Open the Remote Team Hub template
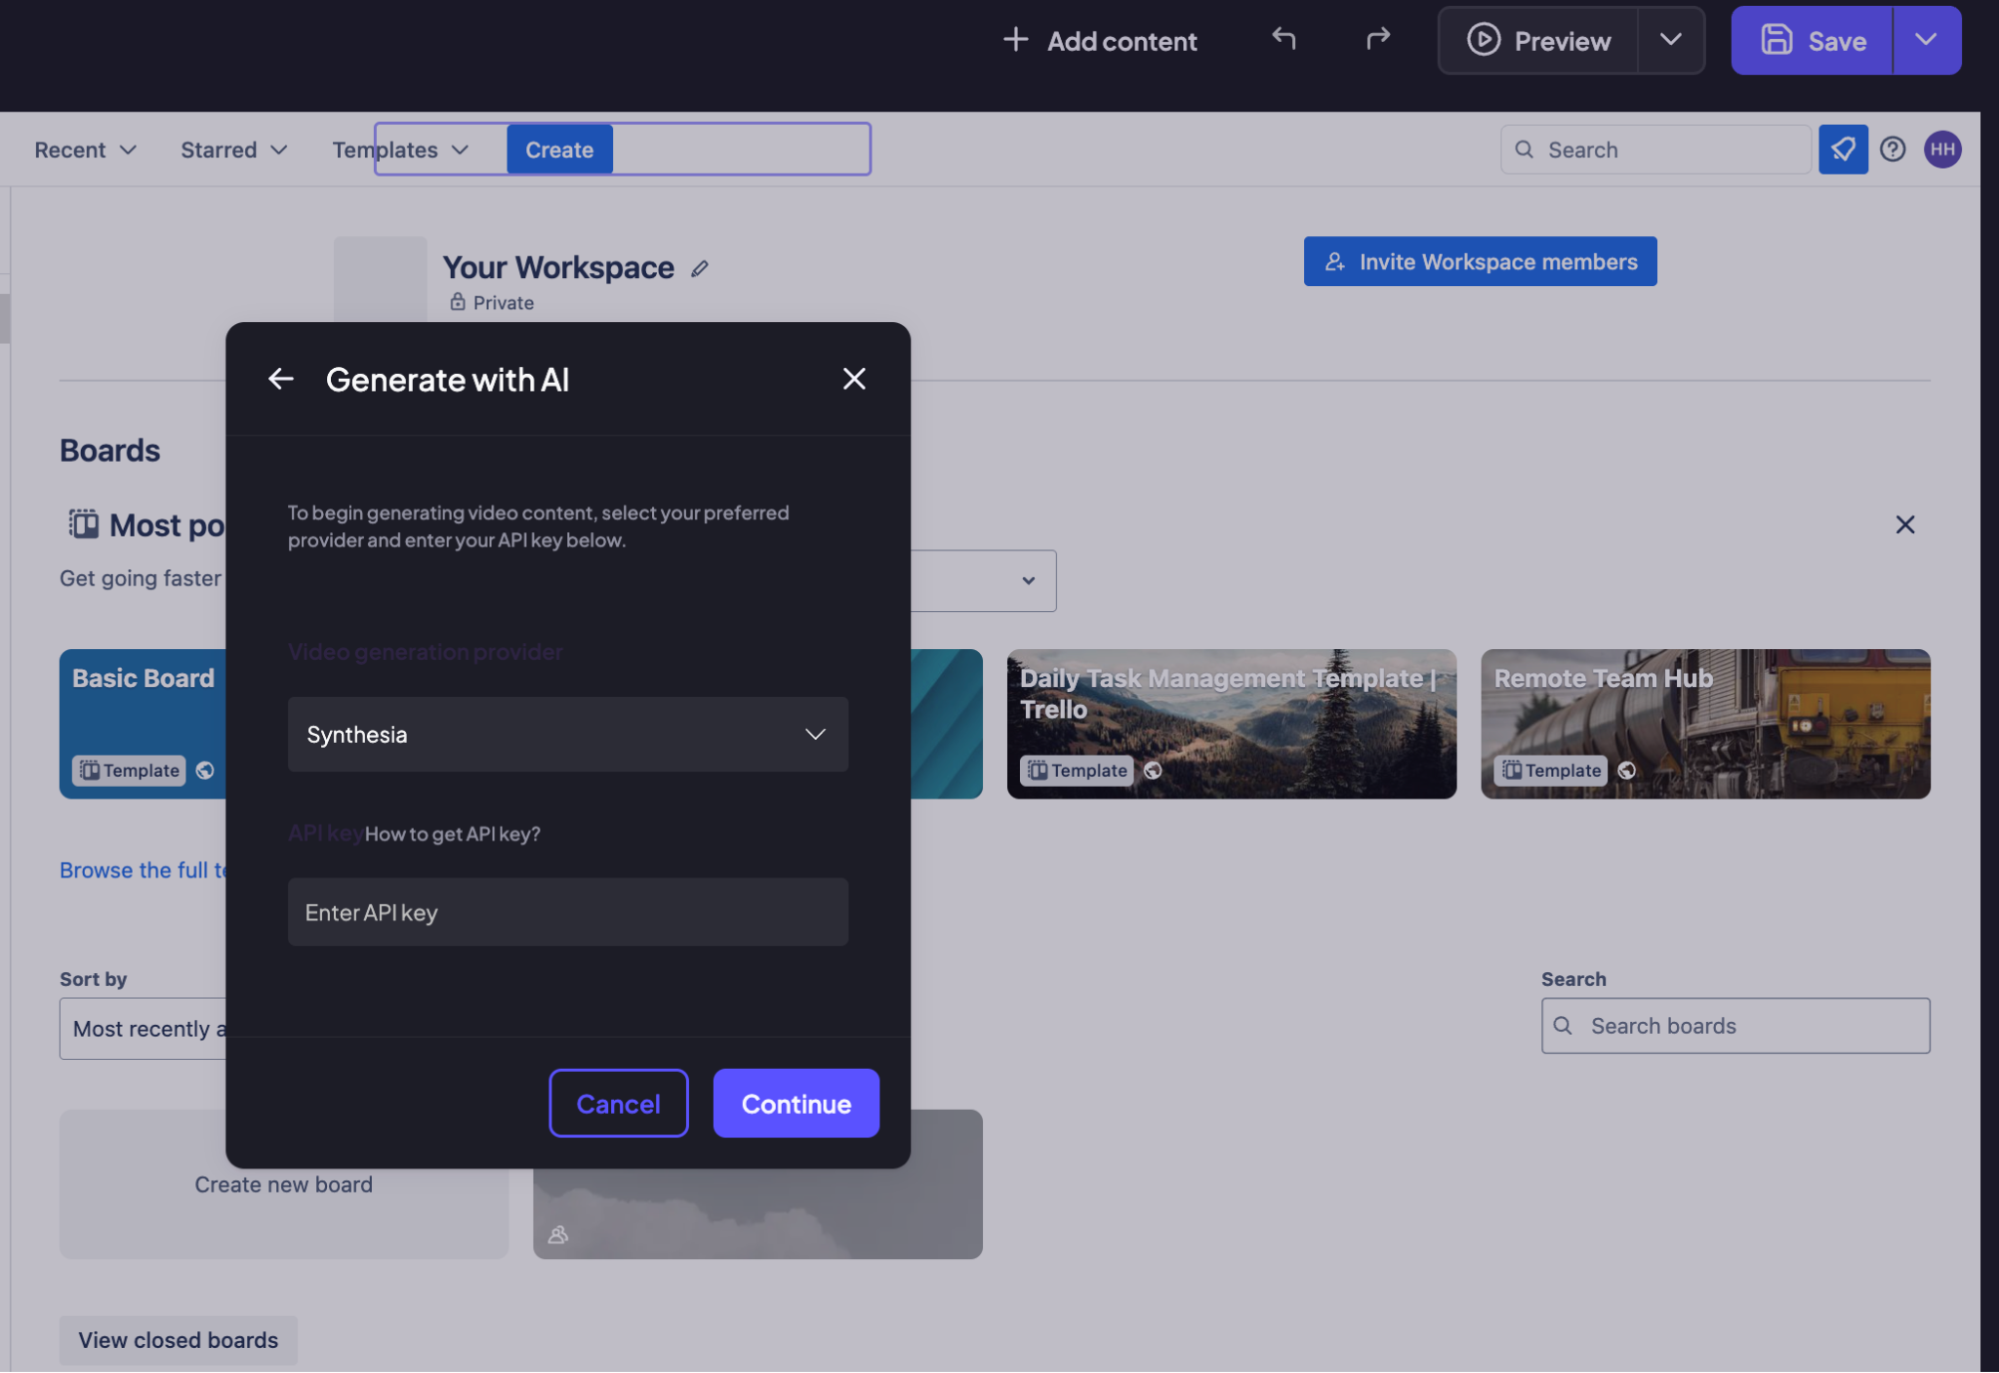The width and height of the screenshot is (1999, 1373). [x=1705, y=723]
